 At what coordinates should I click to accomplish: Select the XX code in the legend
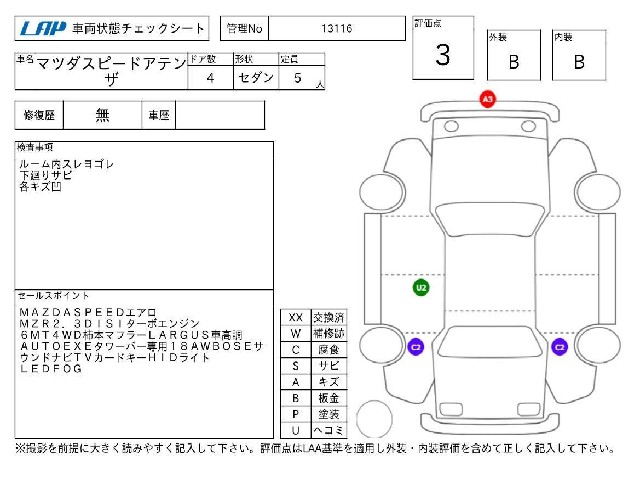tap(296, 318)
